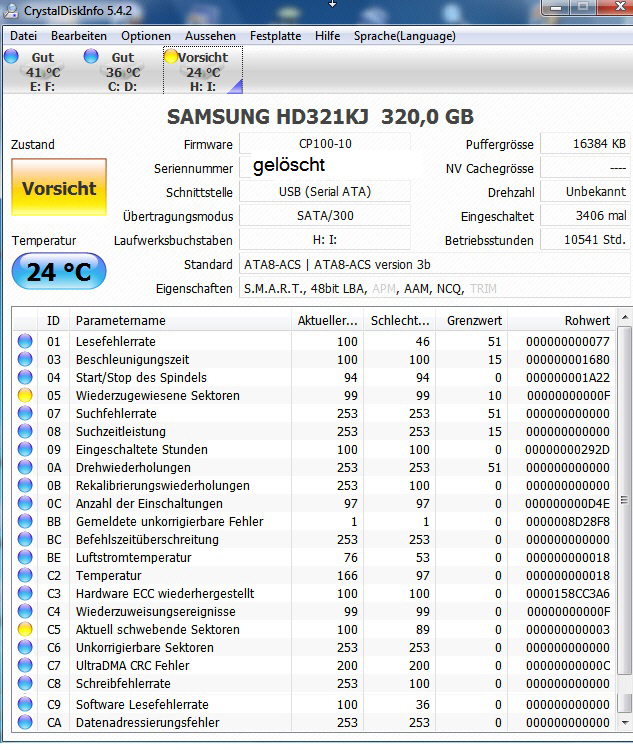Click status icon of Eingeschaltete Stunden row
The height and width of the screenshot is (750, 633).
point(25,449)
